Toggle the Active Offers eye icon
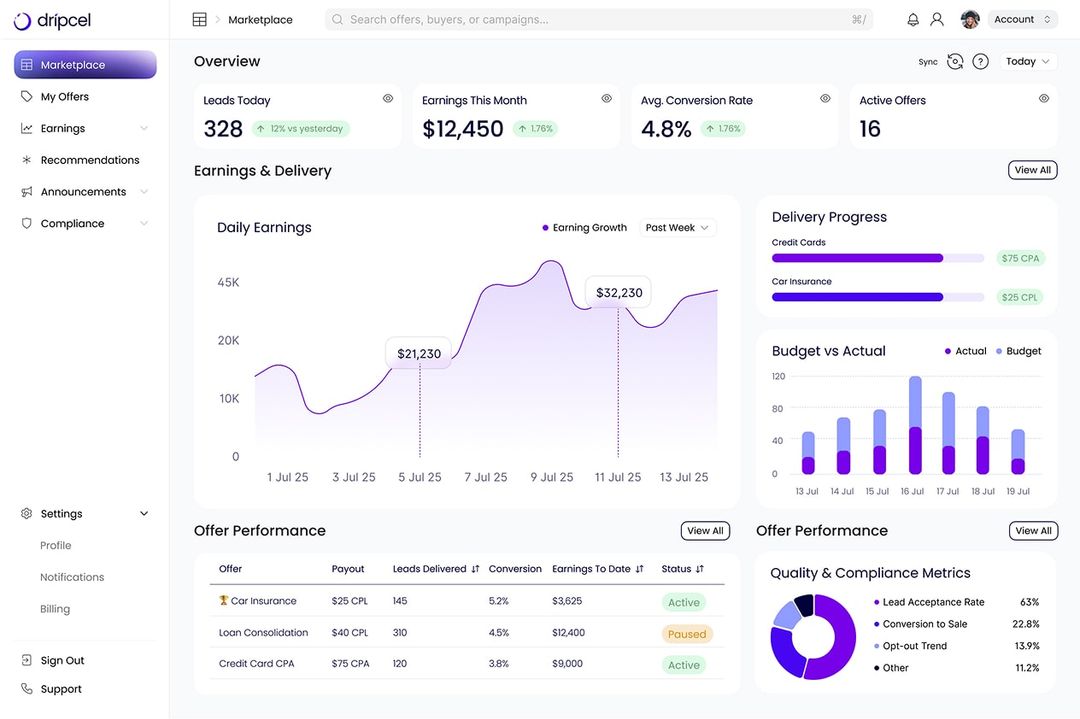The height and width of the screenshot is (719, 1080). tap(1043, 98)
